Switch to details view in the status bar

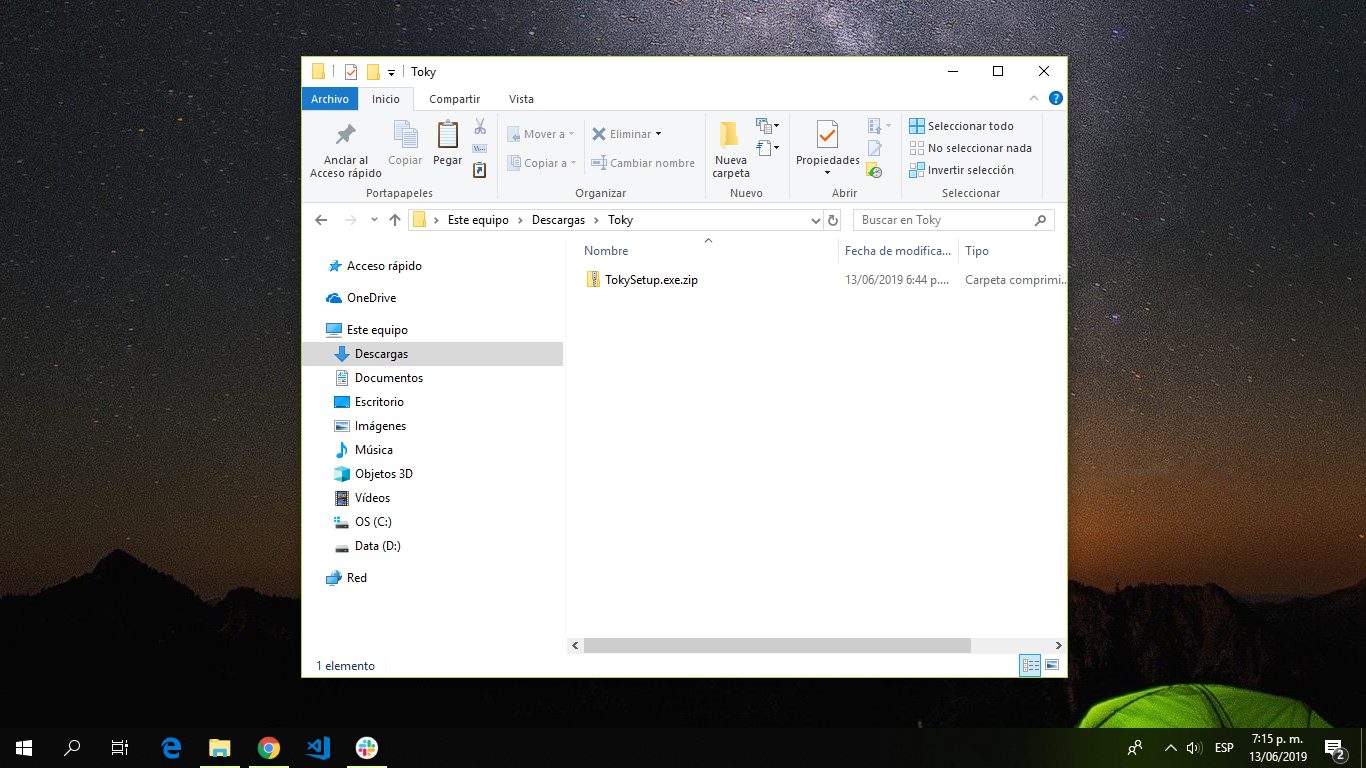pos(1030,665)
